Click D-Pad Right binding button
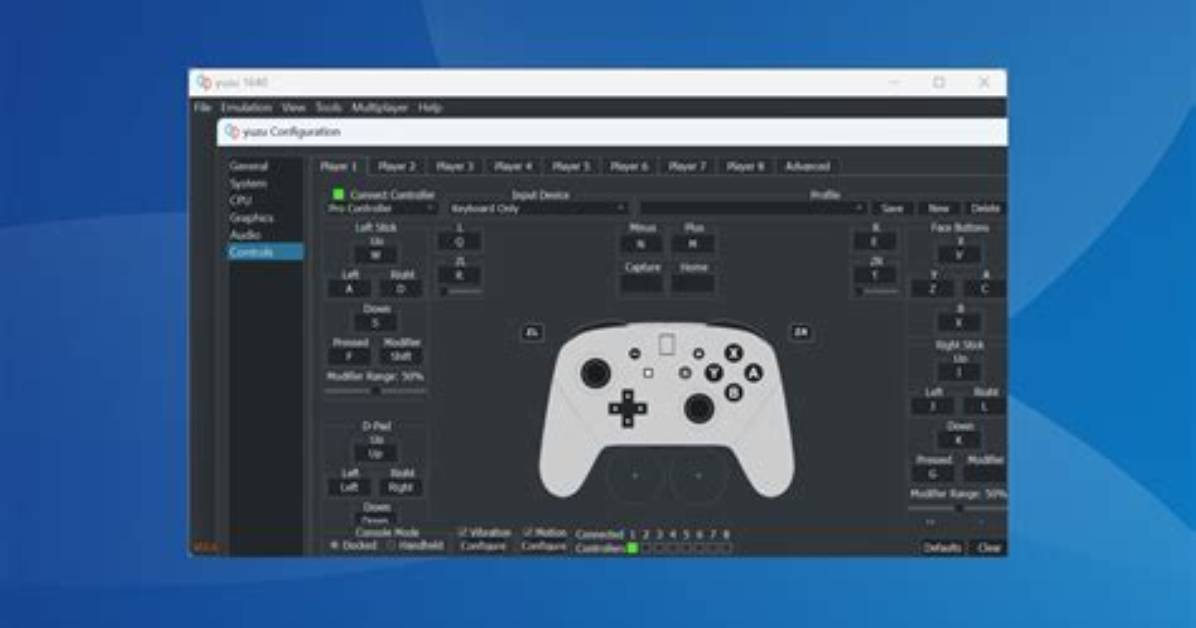 coord(401,488)
